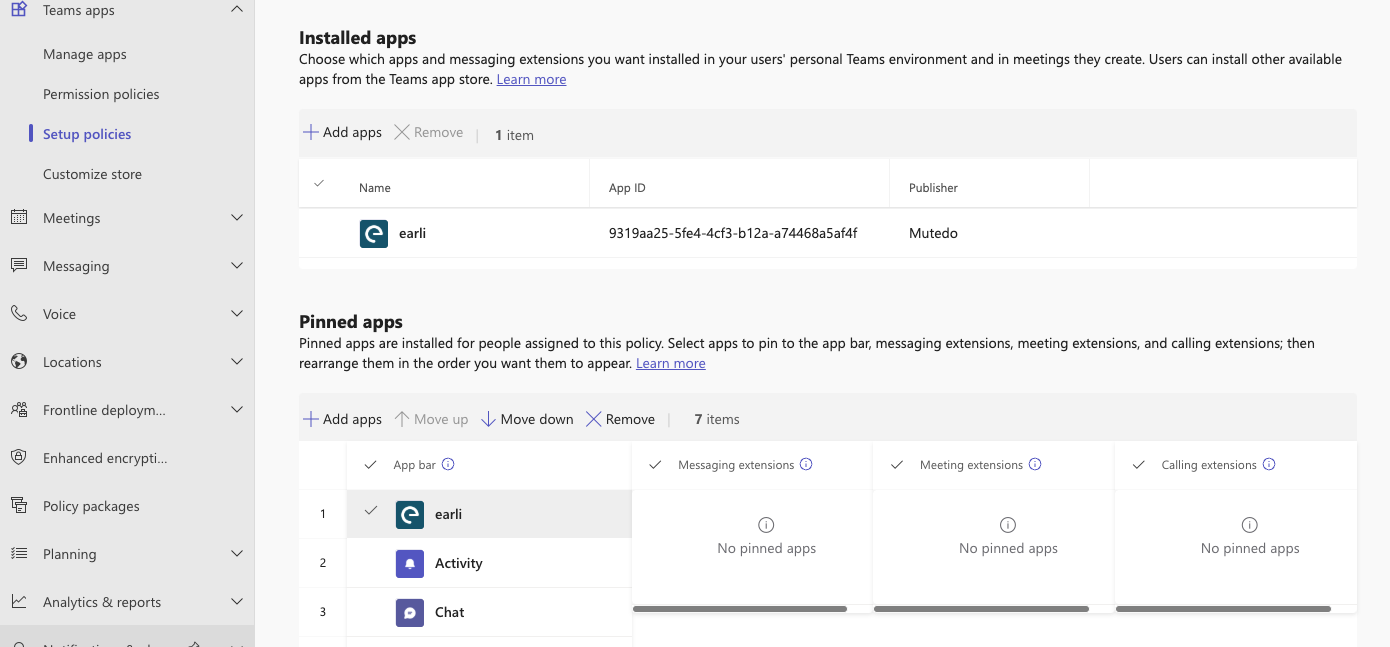Click Add apps under Pinned apps
1390x647 pixels.
point(342,419)
